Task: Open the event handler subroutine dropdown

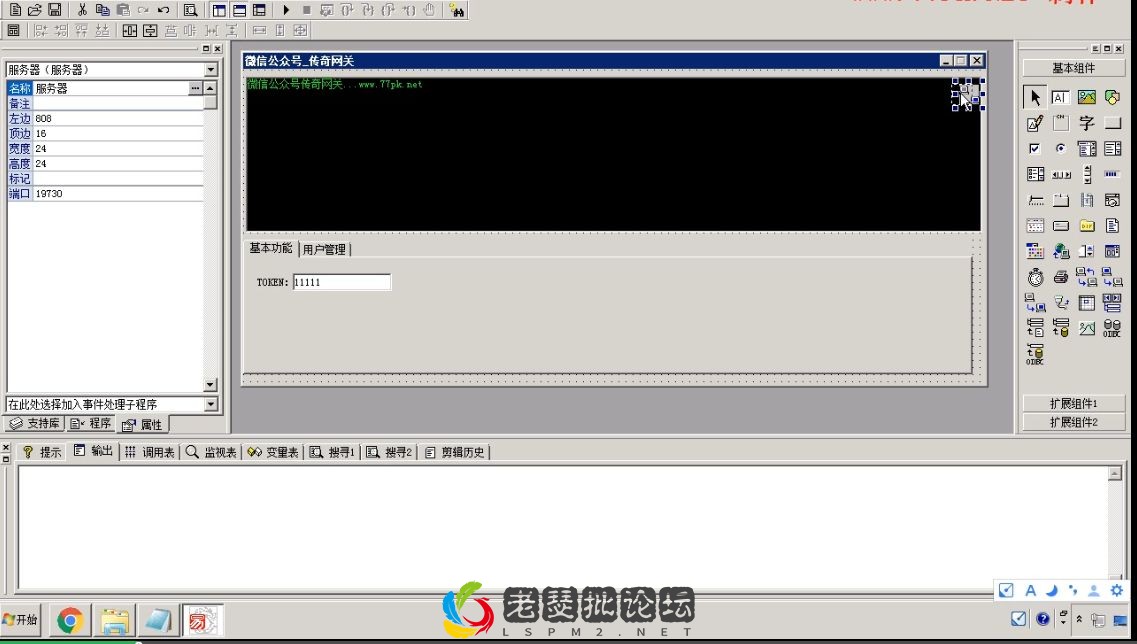Action: click(x=211, y=404)
